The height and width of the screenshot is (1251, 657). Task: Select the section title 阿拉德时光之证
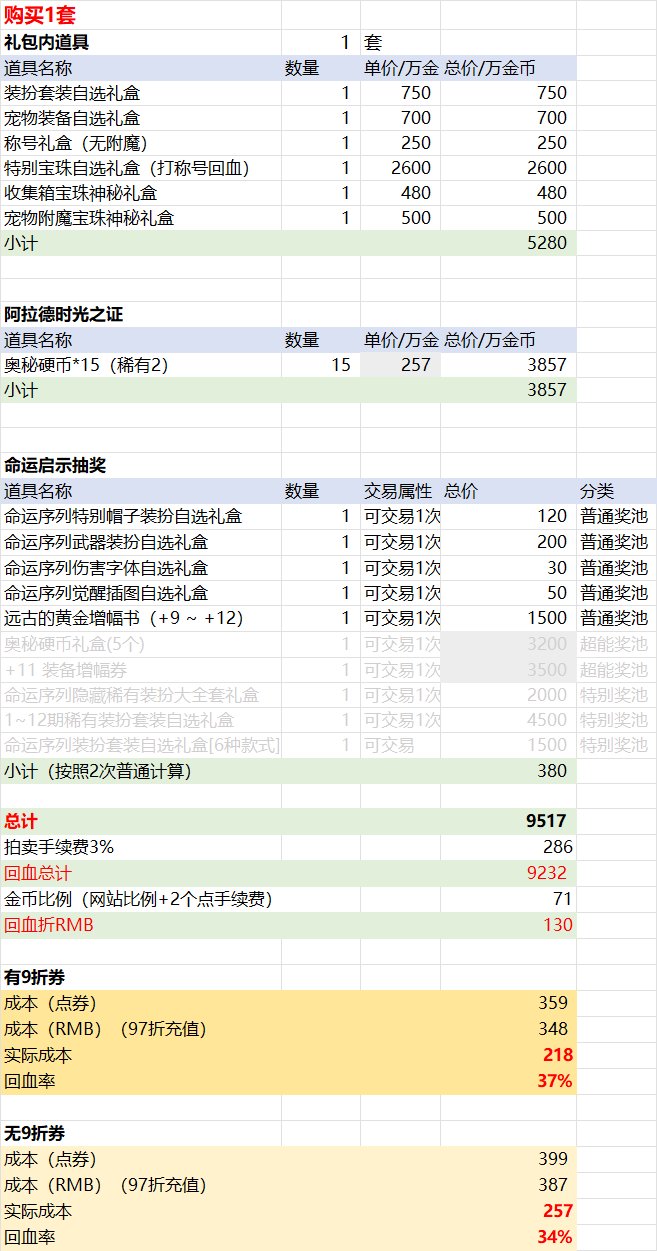[64, 315]
